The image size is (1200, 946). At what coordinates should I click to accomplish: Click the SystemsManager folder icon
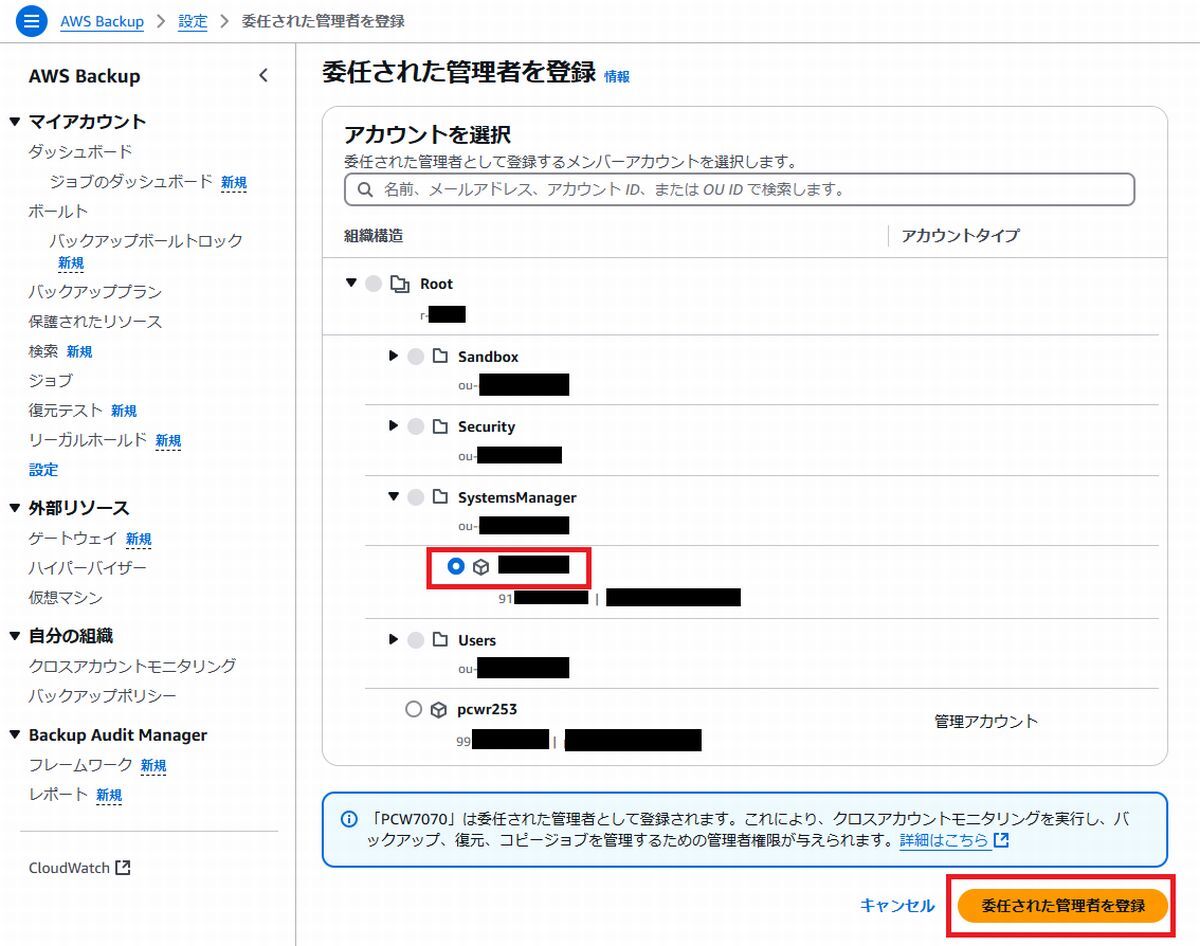[x=441, y=497]
